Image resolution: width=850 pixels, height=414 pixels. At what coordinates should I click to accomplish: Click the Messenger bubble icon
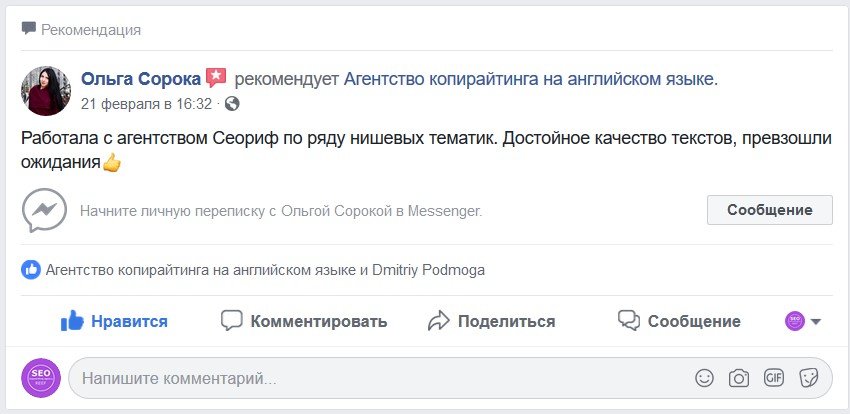click(44, 211)
